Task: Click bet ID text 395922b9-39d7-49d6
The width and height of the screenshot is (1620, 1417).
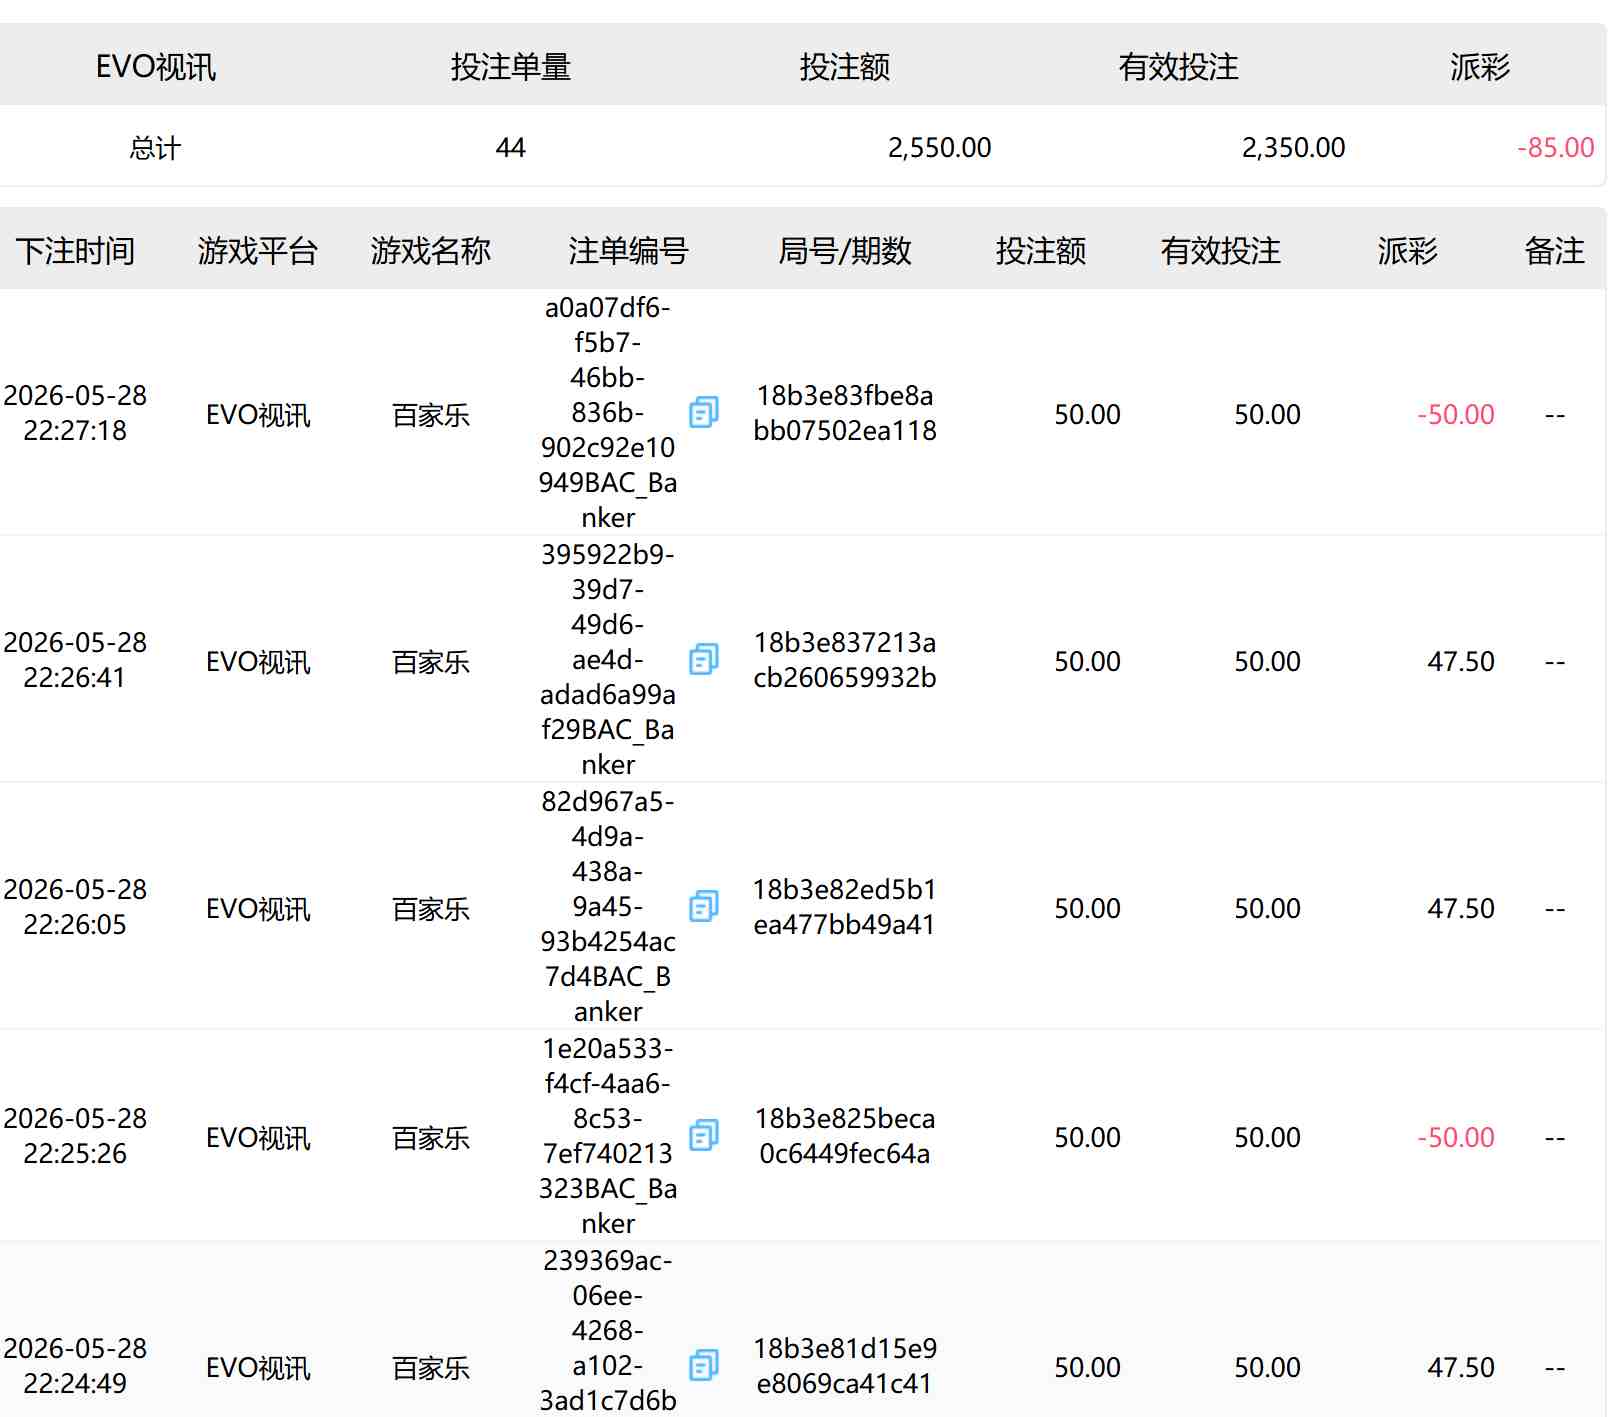Action: tap(608, 660)
